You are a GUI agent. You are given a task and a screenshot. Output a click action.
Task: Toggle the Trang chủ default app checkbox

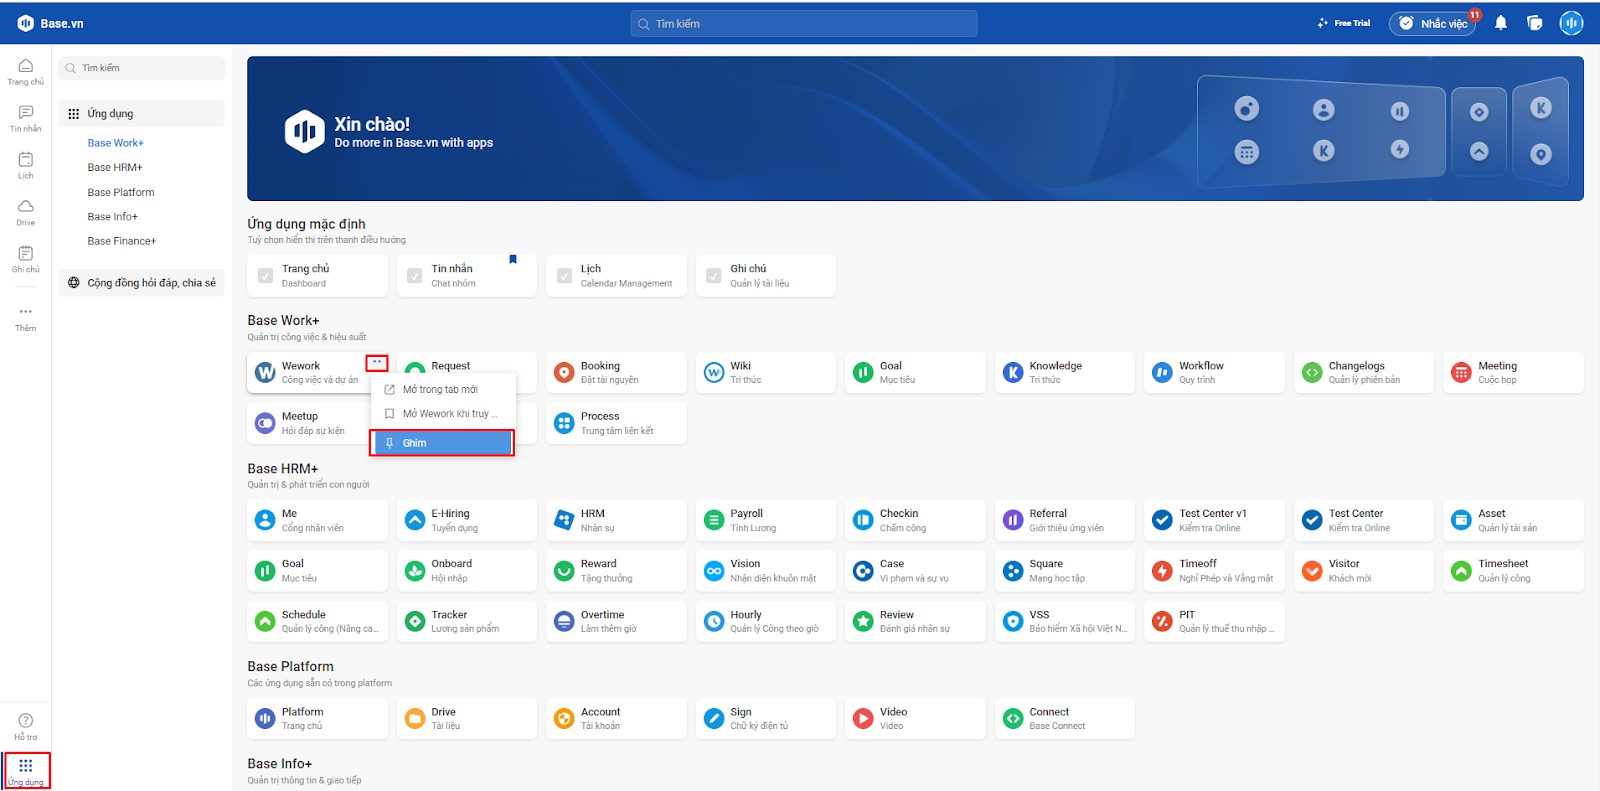(x=265, y=276)
